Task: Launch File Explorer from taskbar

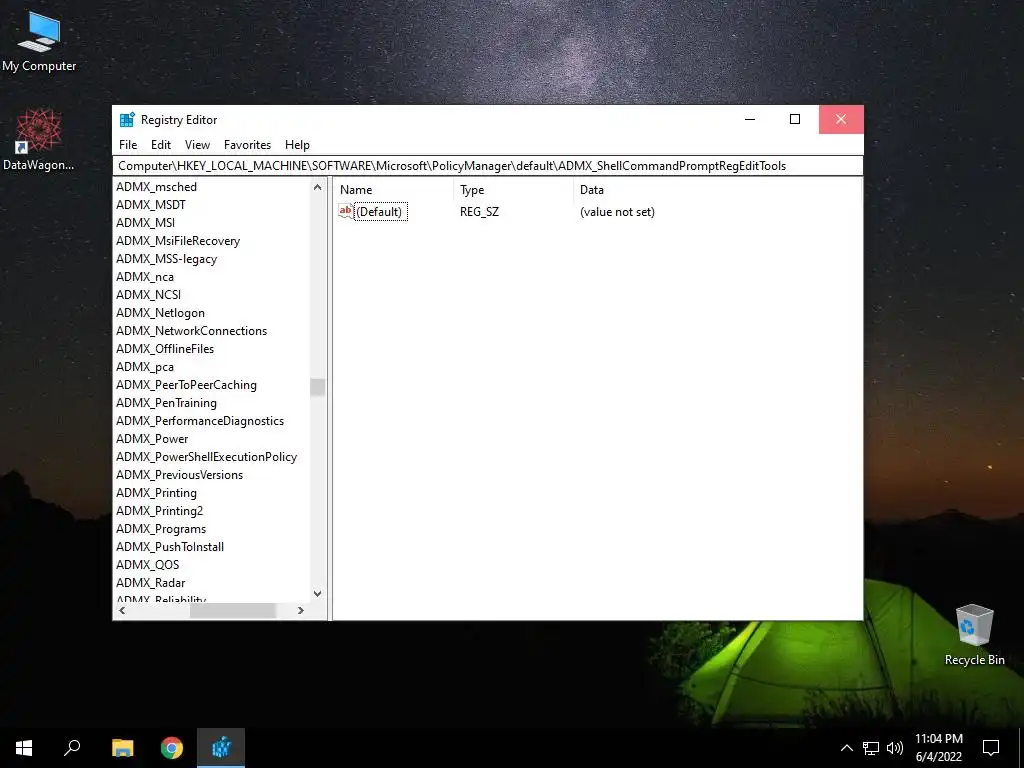Action: pos(122,748)
